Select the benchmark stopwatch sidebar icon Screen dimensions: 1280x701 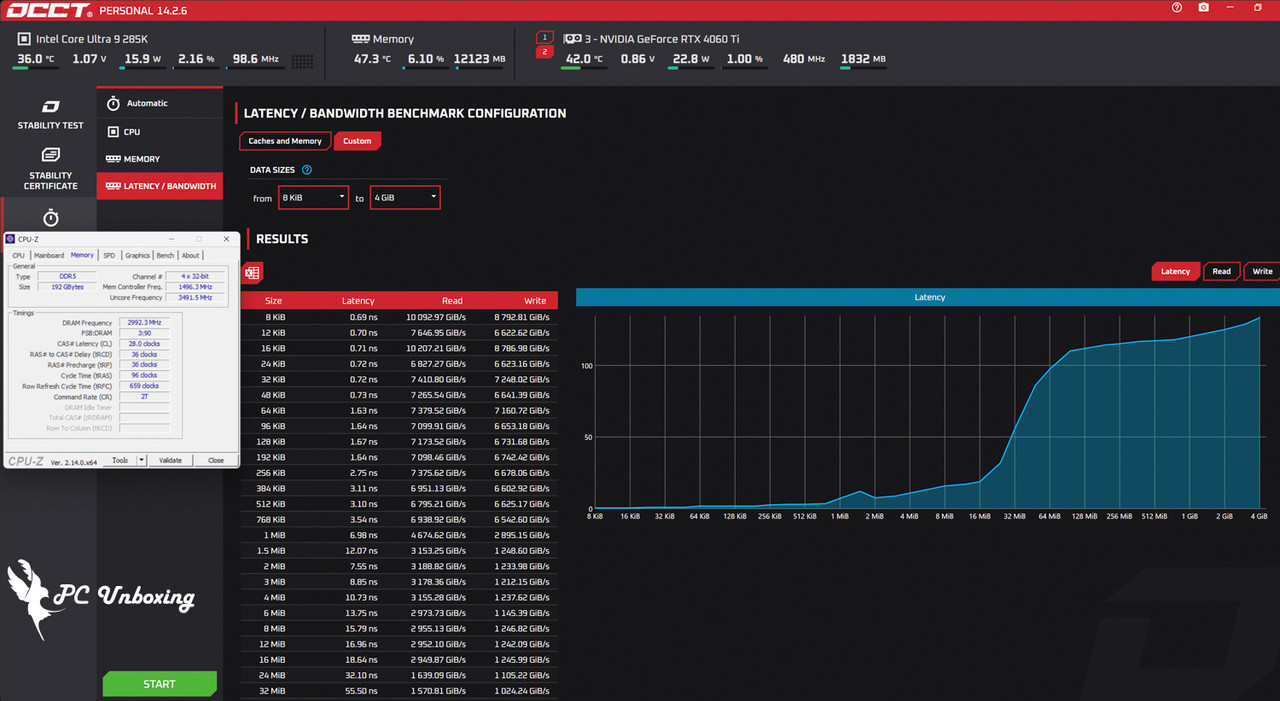coord(51,218)
